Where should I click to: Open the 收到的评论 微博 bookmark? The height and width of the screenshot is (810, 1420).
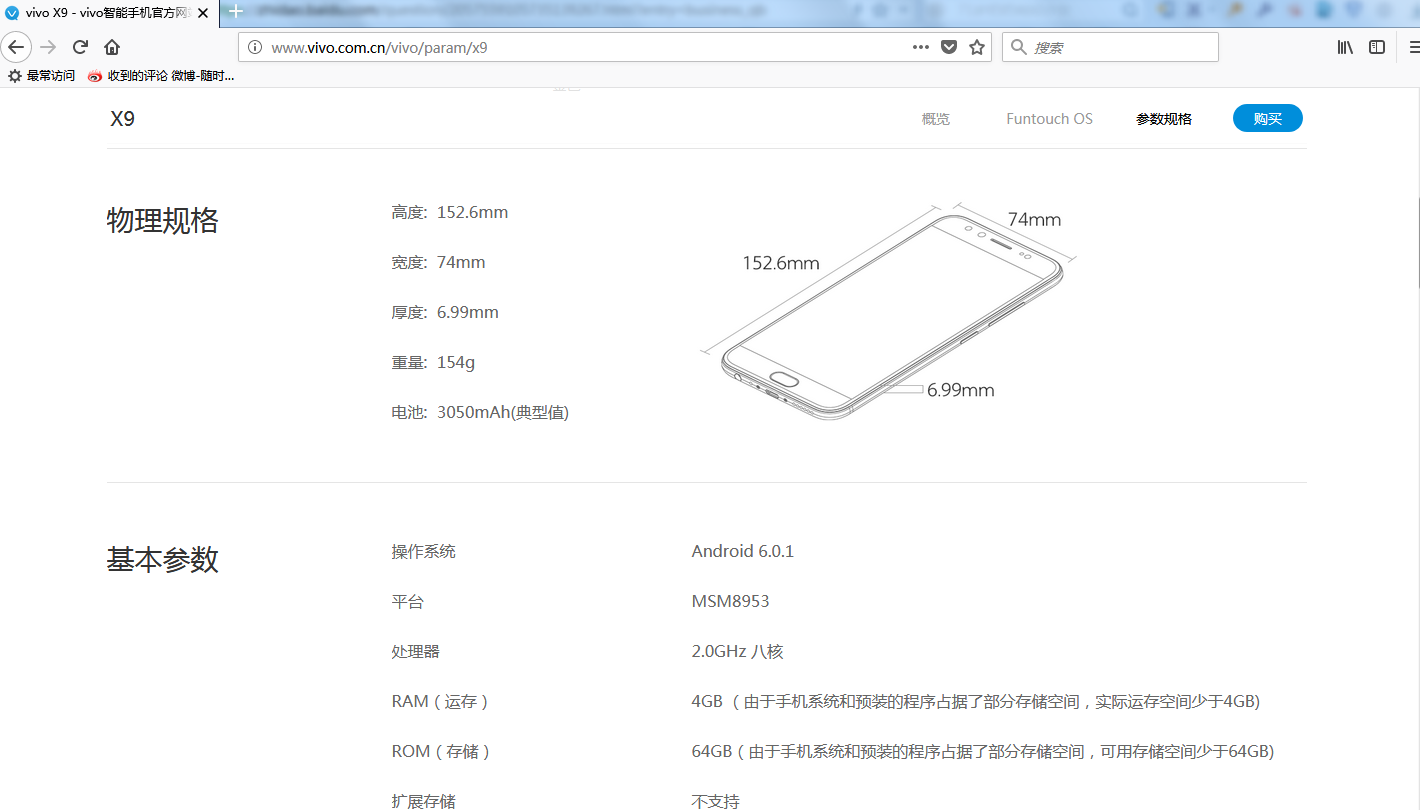(x=161, y=76)
